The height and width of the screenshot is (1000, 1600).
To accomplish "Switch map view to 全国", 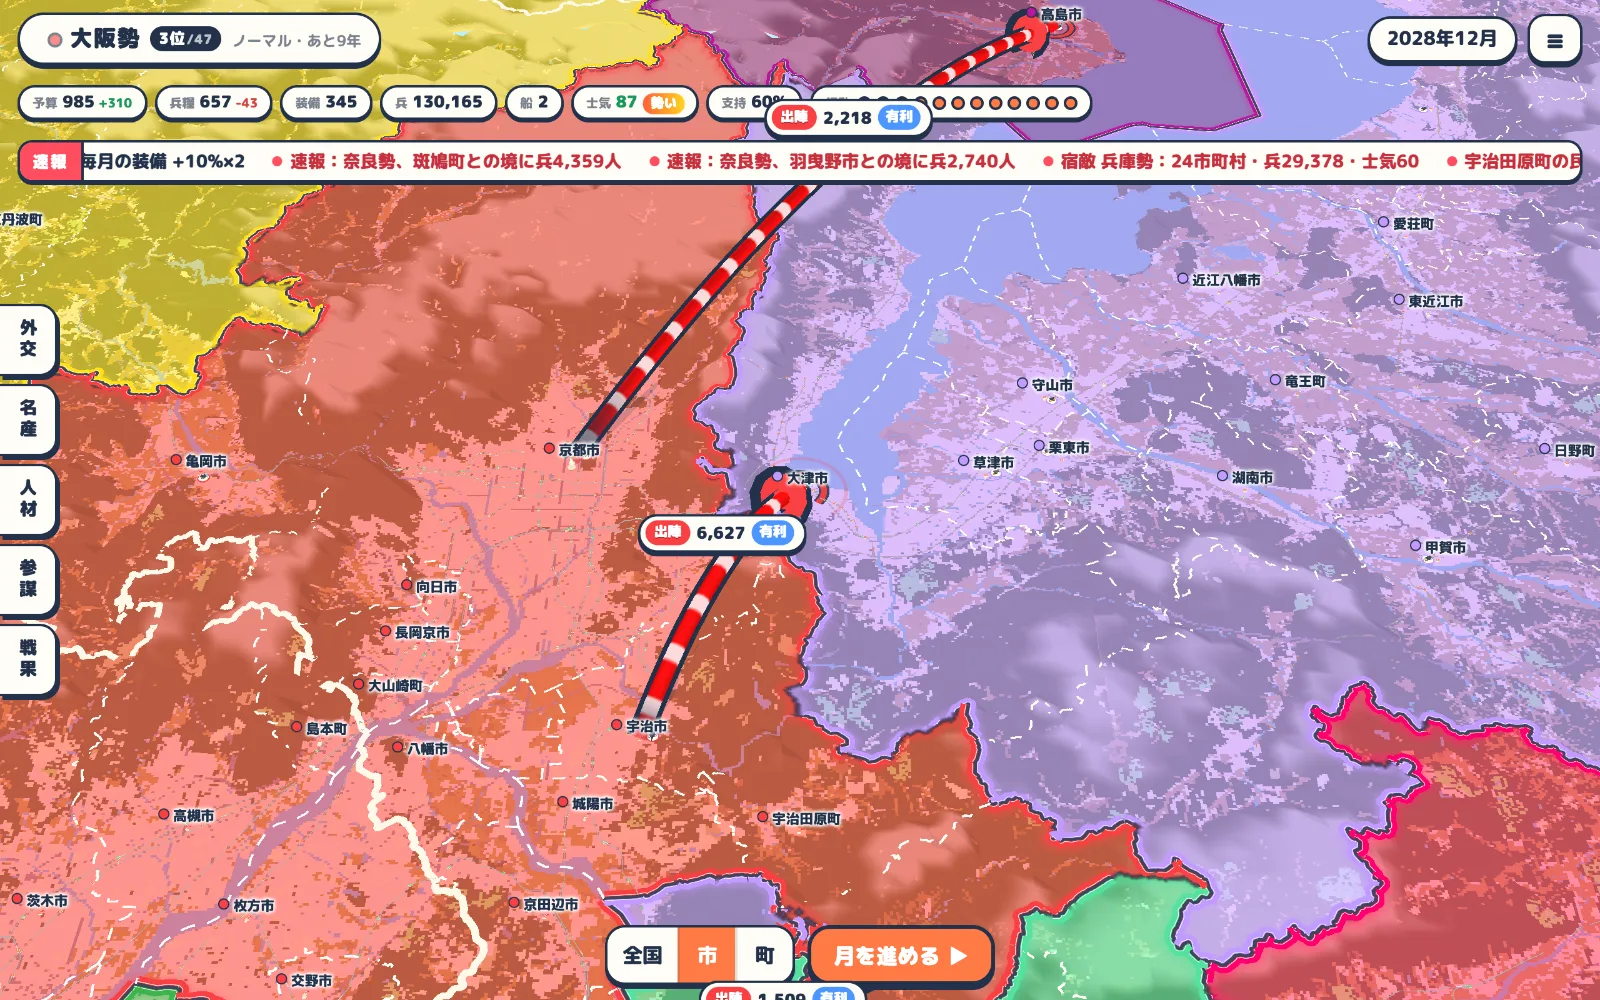I will [643, 956].
